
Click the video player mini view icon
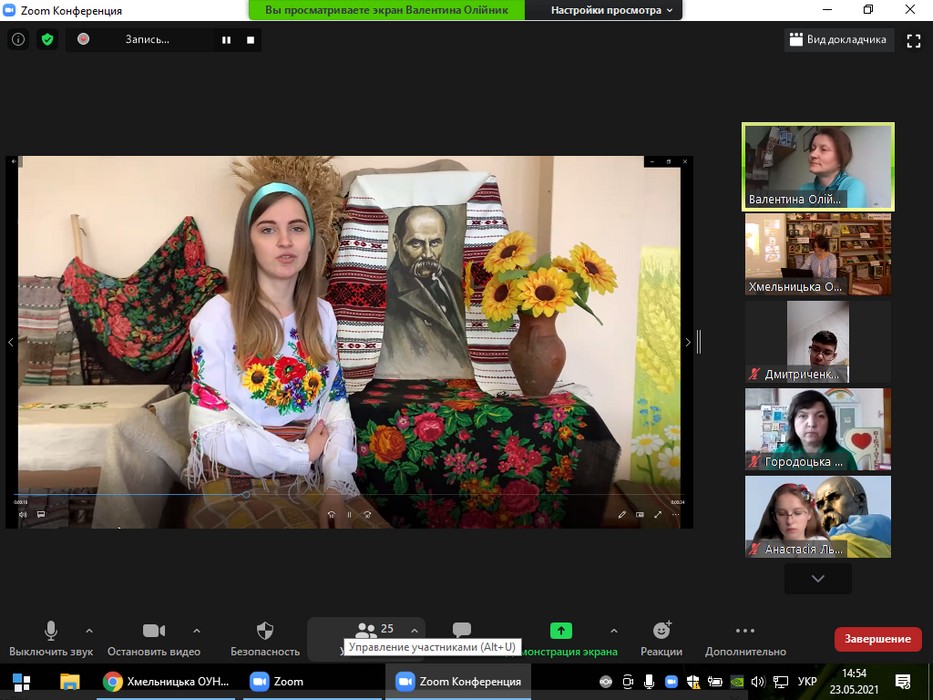tap(640, 515)
